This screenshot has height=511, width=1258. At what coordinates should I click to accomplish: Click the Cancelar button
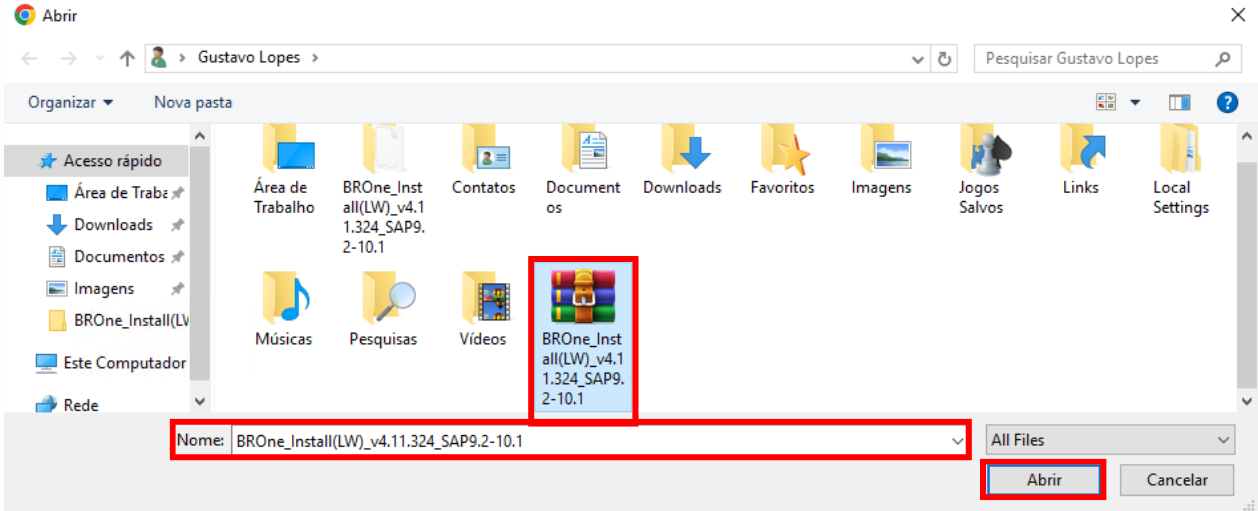click(1177, 480)
